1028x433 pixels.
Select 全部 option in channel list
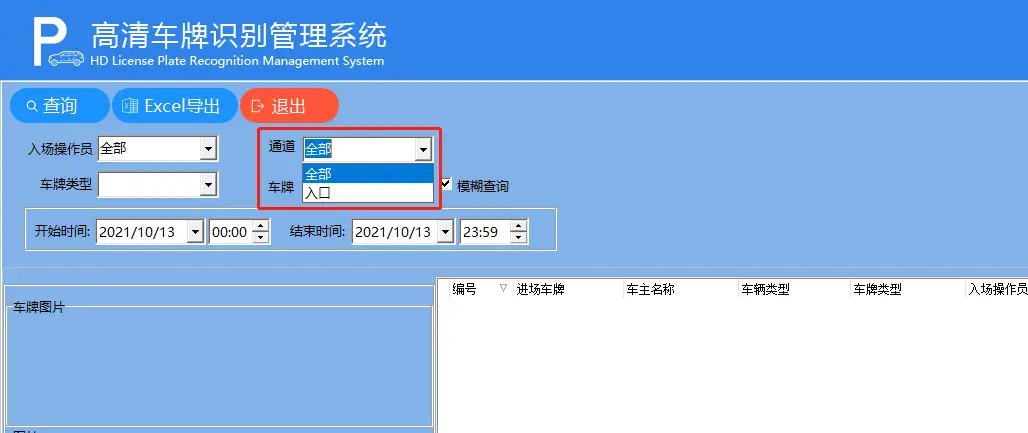pyautogui.click(x=368, y=174)
